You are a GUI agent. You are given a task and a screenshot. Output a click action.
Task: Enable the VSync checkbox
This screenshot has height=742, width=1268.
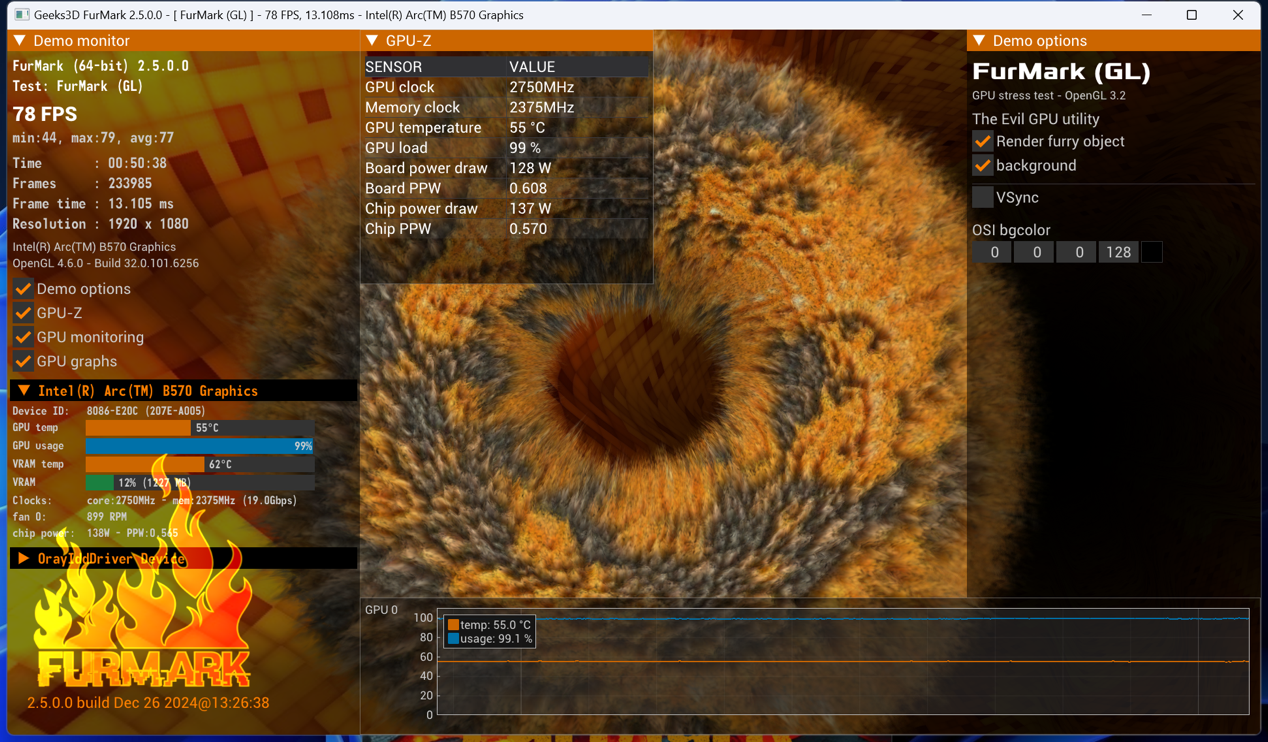click(x=982, y=198)
